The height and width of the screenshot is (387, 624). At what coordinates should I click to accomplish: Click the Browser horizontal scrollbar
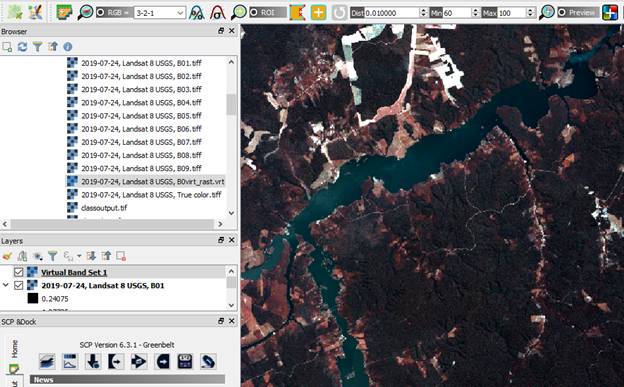pos(112,224)
